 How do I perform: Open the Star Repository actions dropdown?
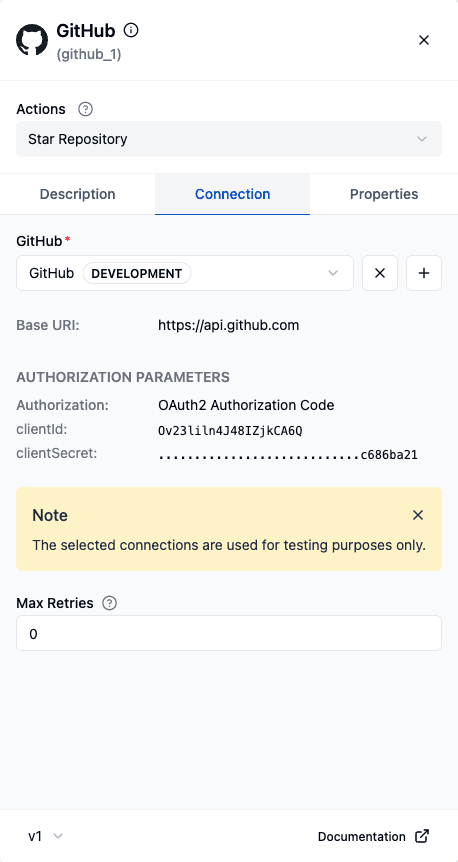tap(229, 139)
